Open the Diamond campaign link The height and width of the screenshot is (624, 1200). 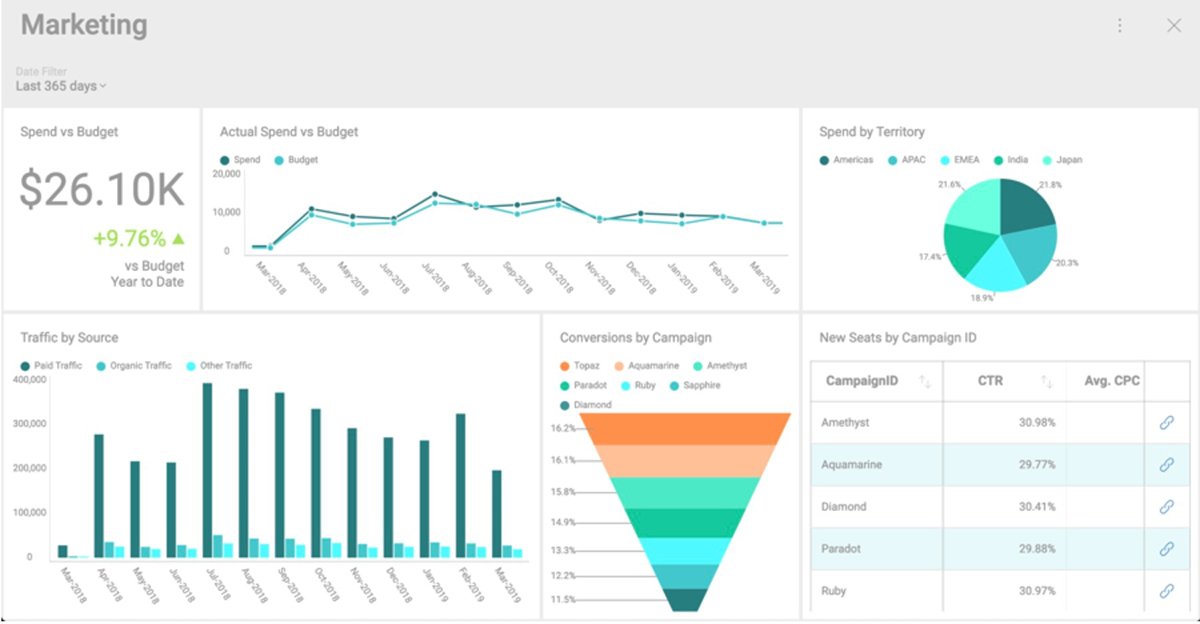pyautogui.click(x=1169, y=506)
